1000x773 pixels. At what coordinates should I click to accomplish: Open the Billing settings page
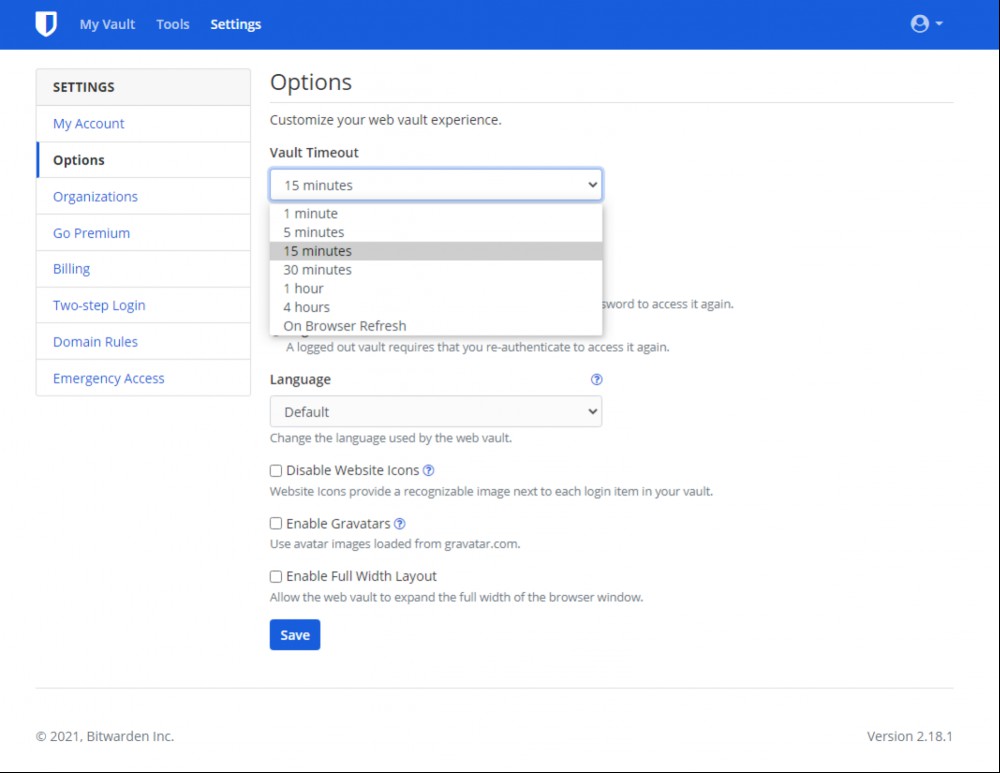143,269
